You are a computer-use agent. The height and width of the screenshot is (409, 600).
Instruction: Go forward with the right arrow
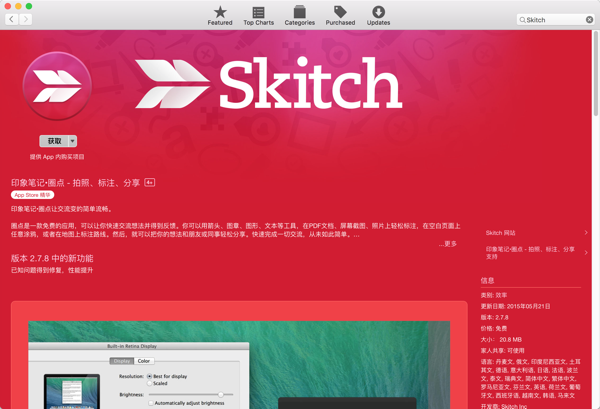click(x=25, y=19)
